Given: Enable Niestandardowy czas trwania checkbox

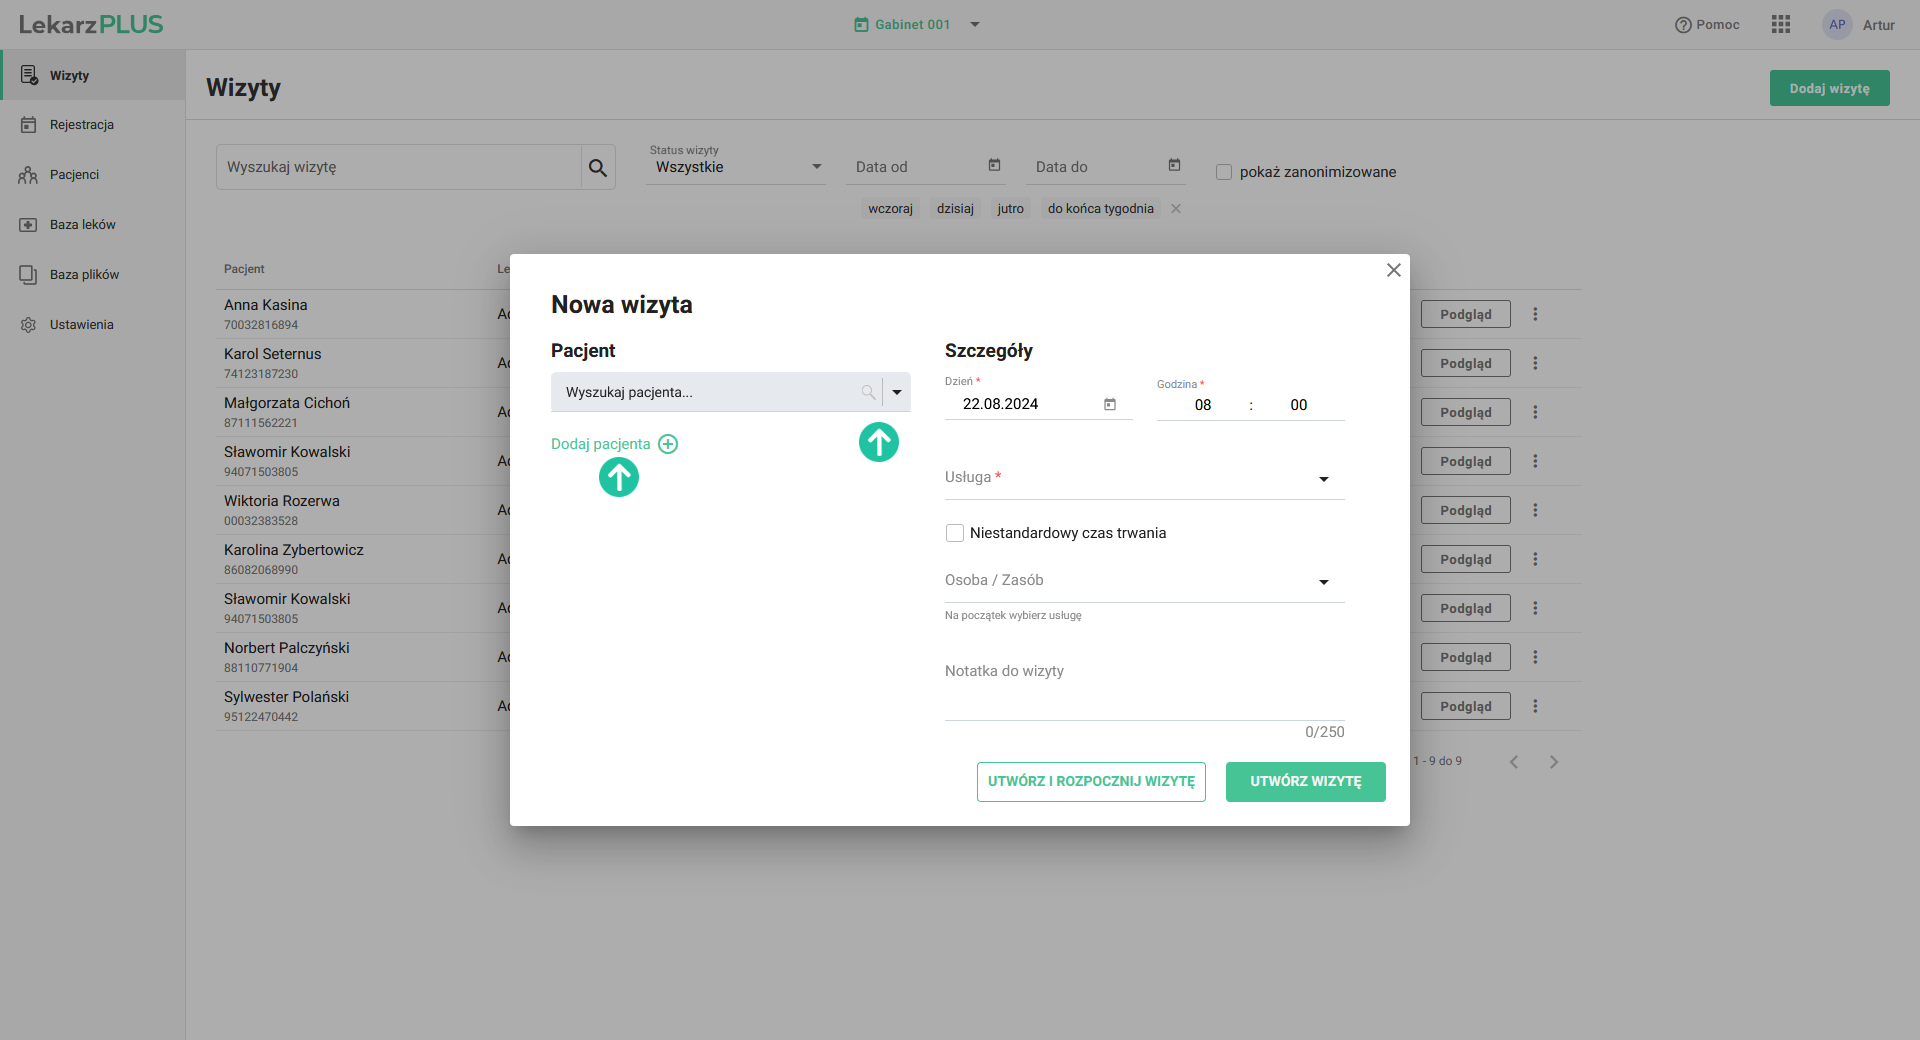Looking at the screenshot, I should pyautogui.click(x=955, y=533).
